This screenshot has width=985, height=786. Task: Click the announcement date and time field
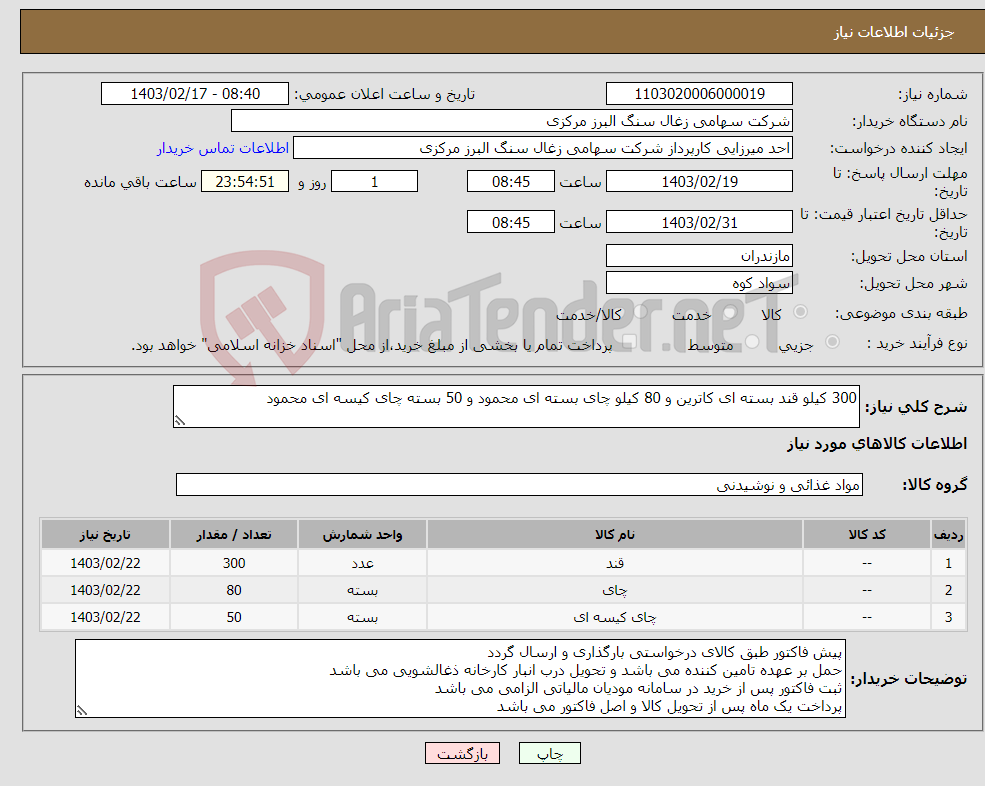195,94
